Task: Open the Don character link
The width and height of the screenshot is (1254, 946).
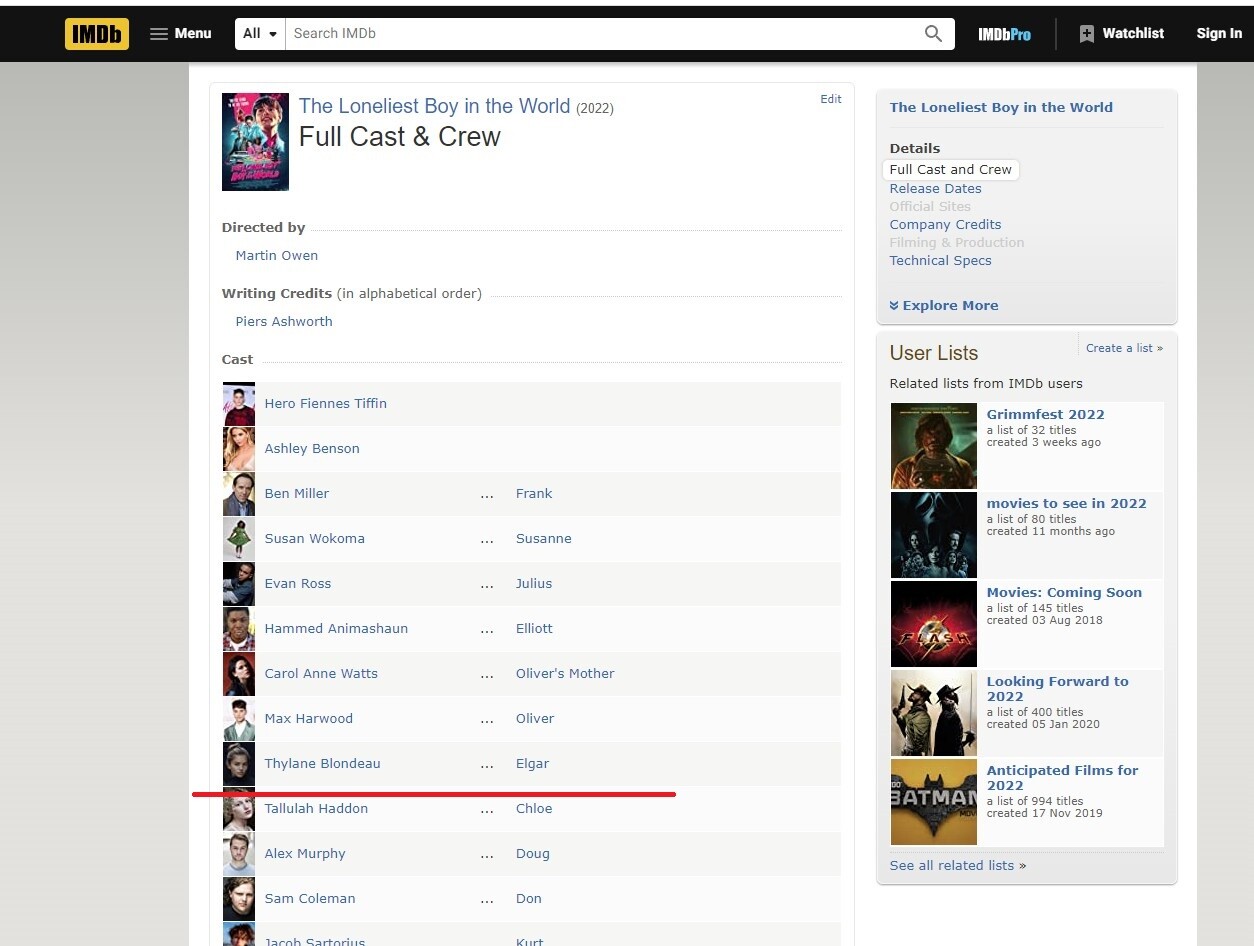Action: pyautogui.click(x=529, y=898)
